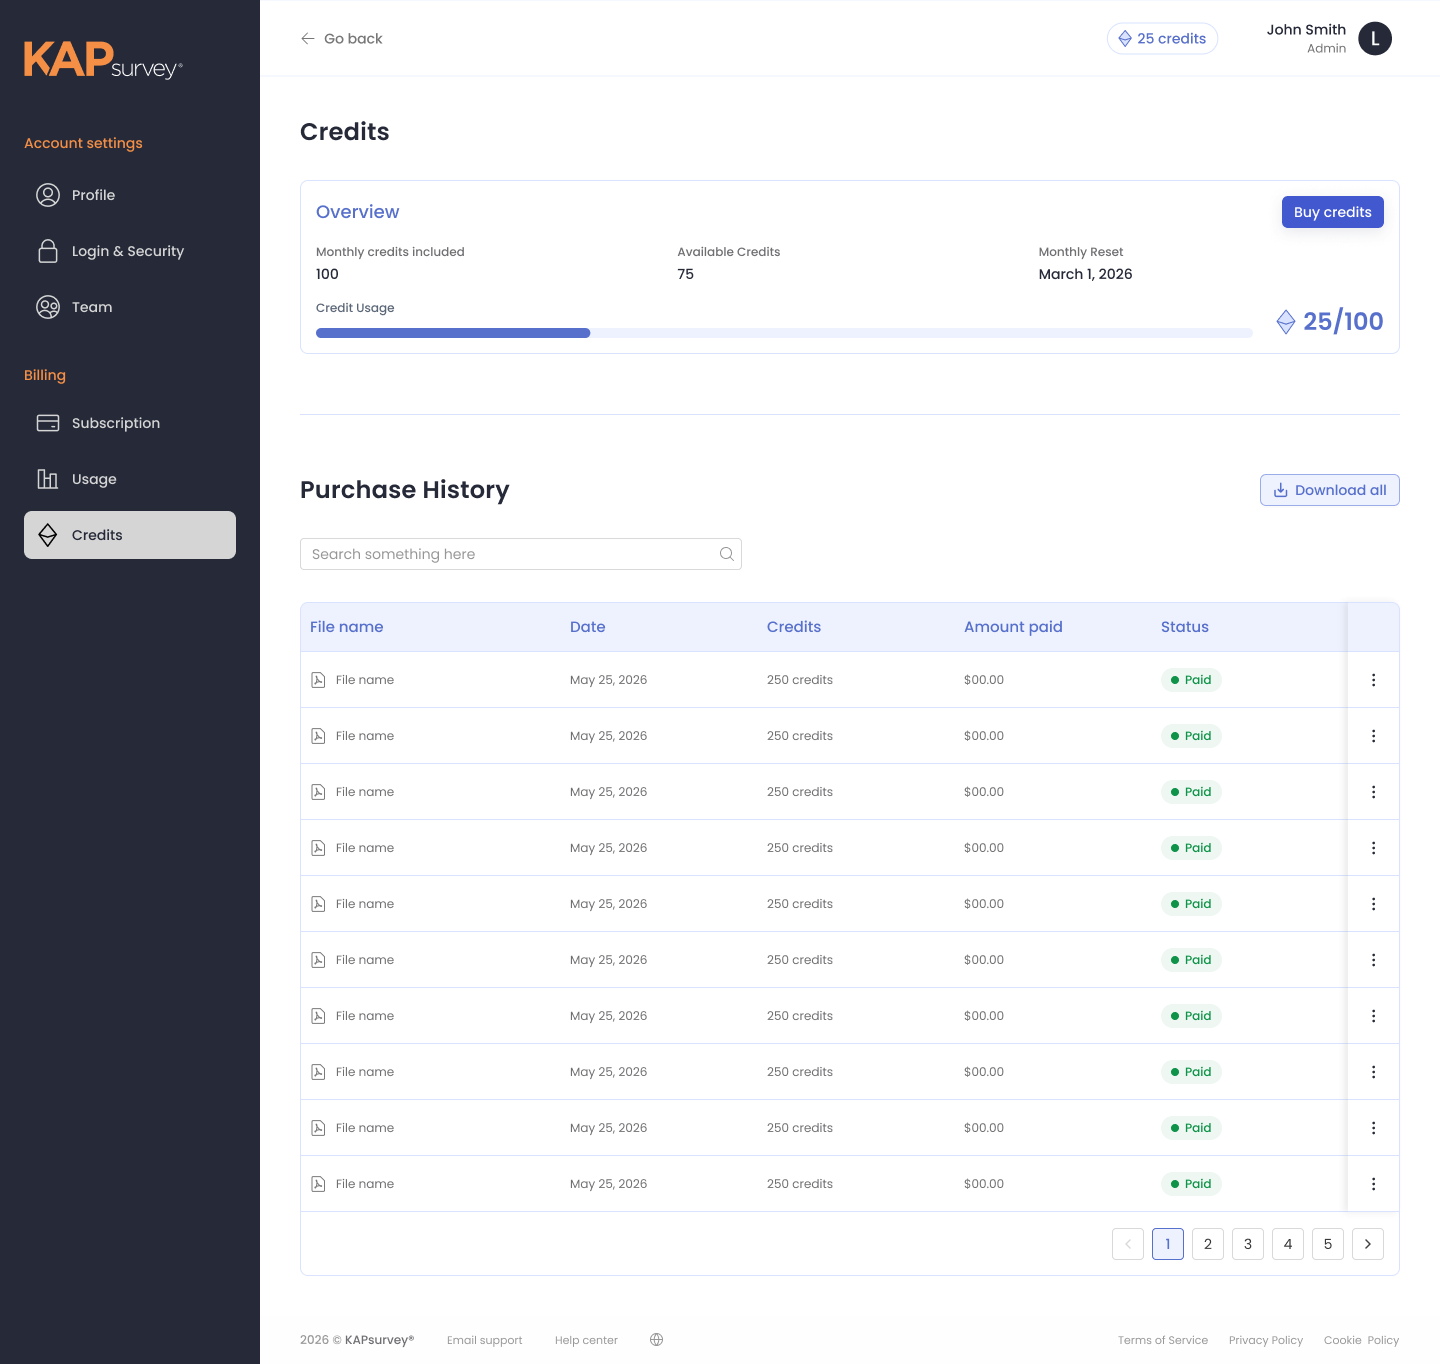Open Cookie Policy link
This screenshot has height=1364, width=1440.
pyautogui.click(x=1362, y=1340)
